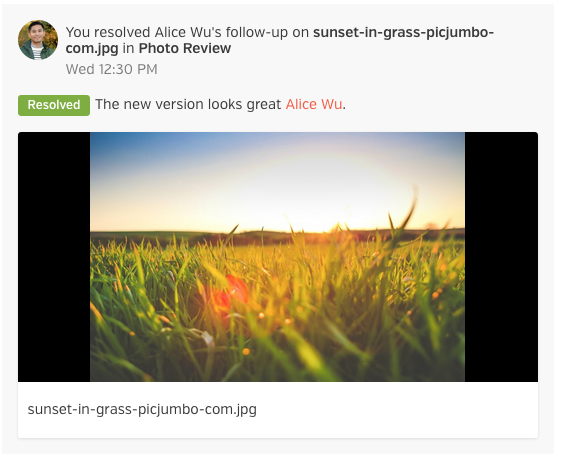Click the white attachment card footer area
This screenshot has width=562, height=457.
click(278, 410)
